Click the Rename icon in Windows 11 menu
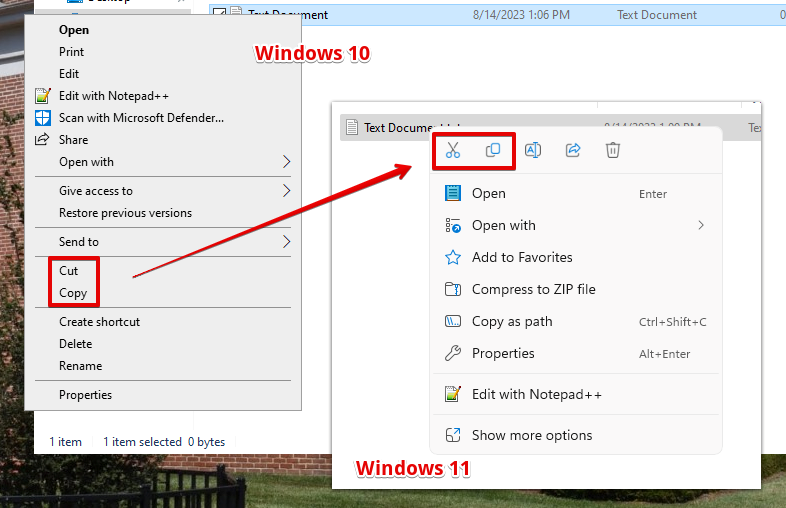The height and width of the screenshot is (508, 786). [x=533, y=150]
